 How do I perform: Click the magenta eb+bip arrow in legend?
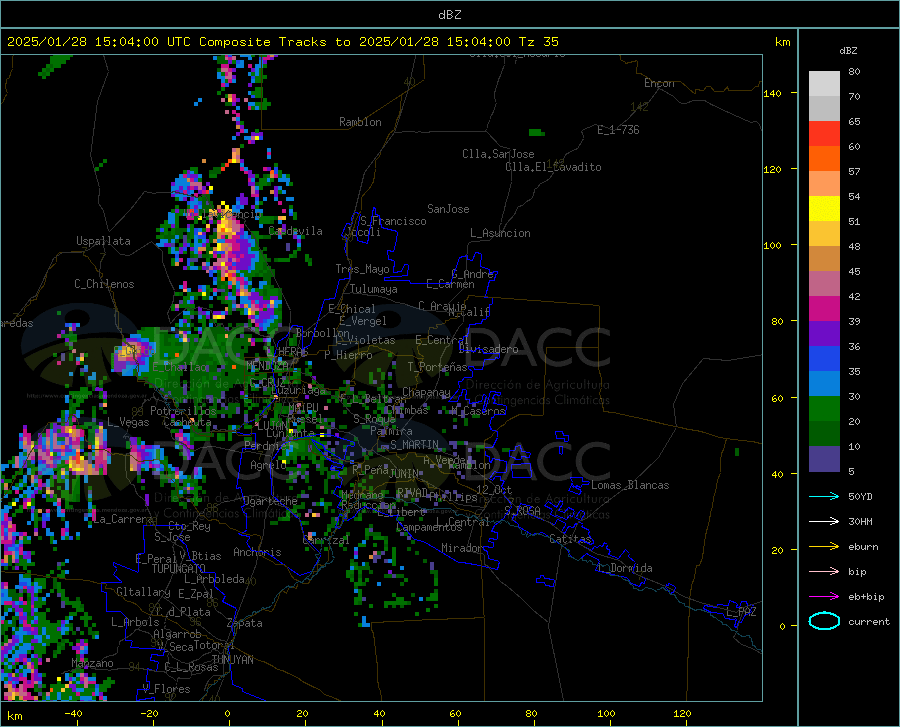point(824,597)
